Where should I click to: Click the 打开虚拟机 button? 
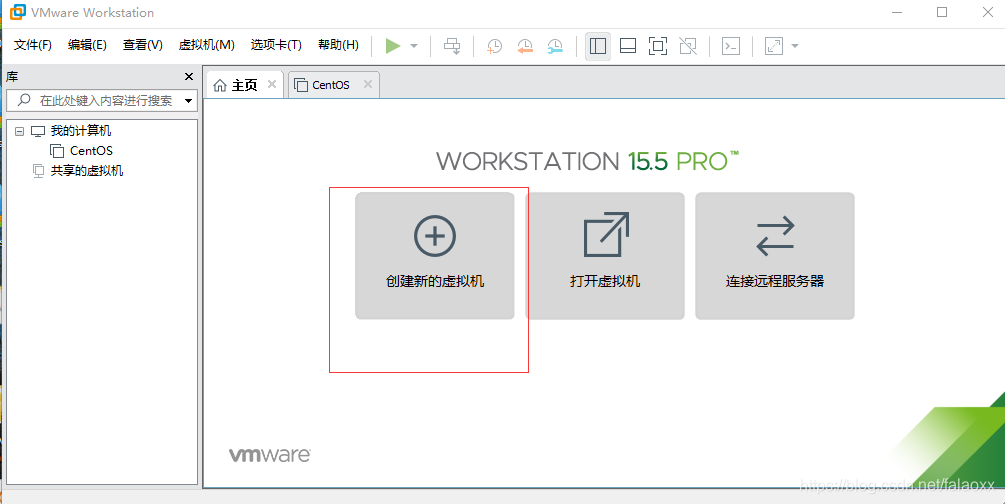coord(605,255)
